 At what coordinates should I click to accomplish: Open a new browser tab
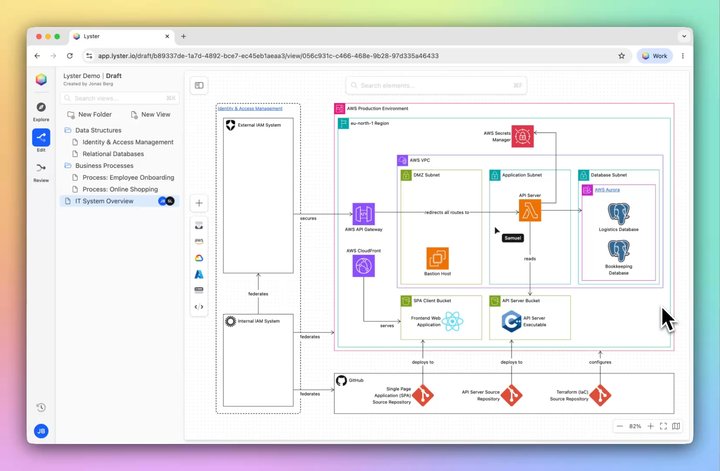click(x=183, y=36)
